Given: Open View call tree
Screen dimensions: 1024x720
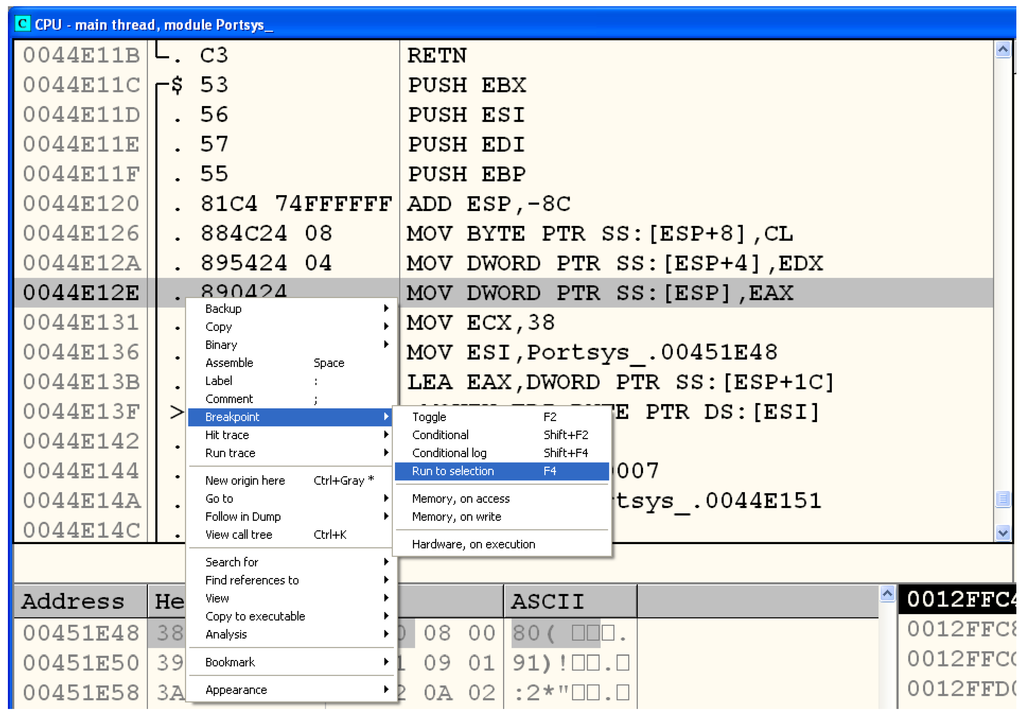Looking at the screenshot, I should pos(238,535).
